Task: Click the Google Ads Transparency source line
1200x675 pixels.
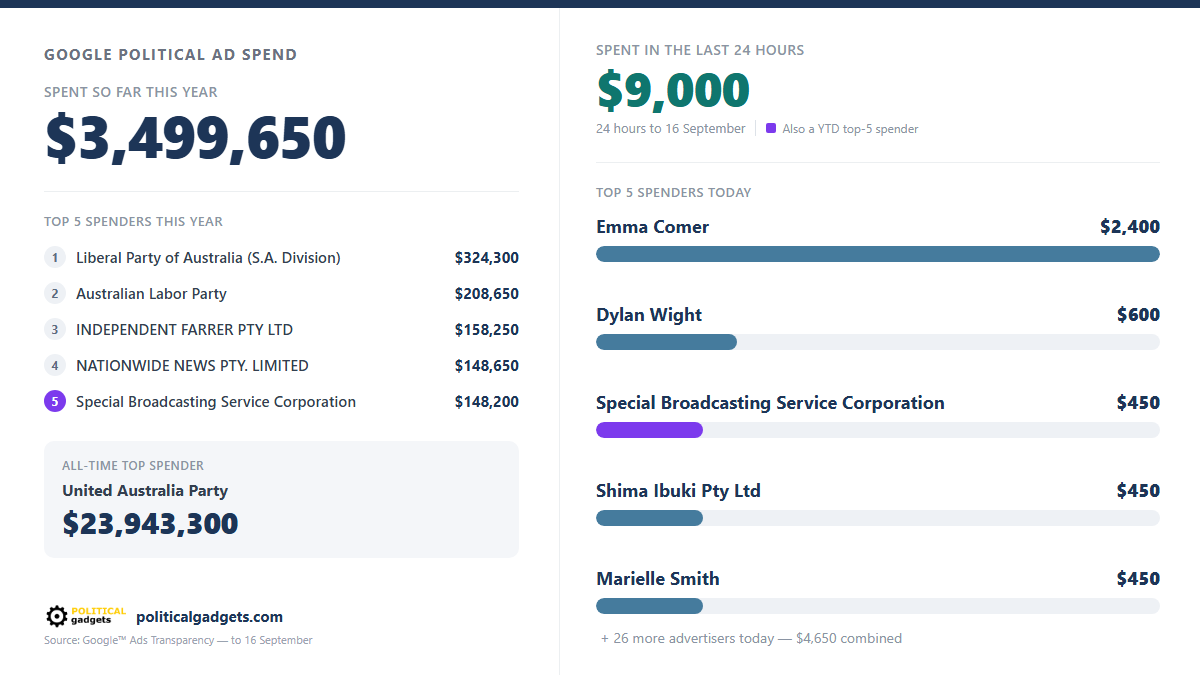Action: tap(178, 640)
